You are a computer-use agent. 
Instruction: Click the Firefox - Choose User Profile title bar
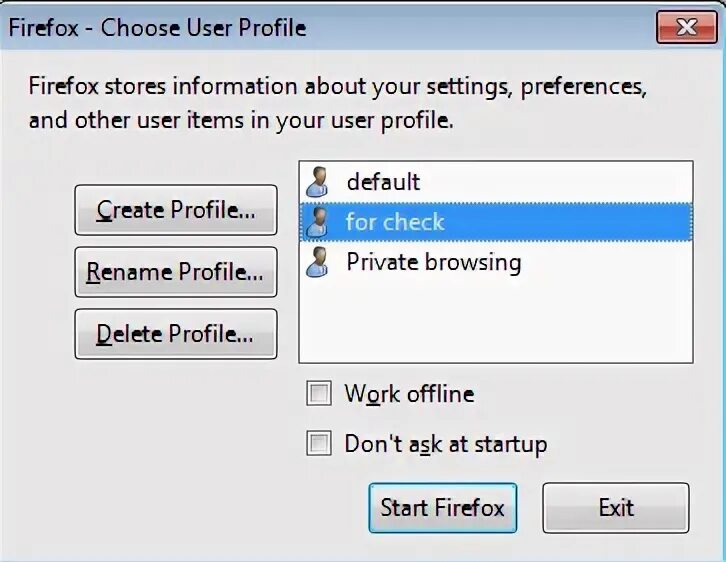point(300,27)
